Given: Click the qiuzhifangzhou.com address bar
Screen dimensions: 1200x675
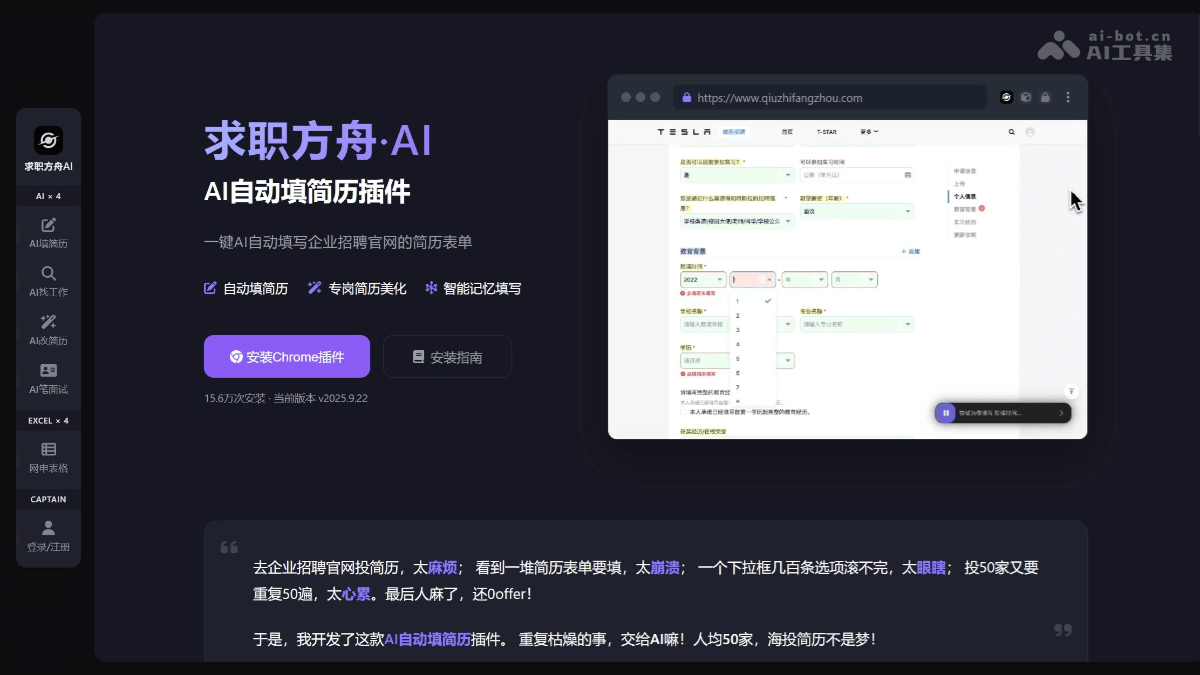Looking at the screenshot, I should pyautogui.click(x=830, y=97).
